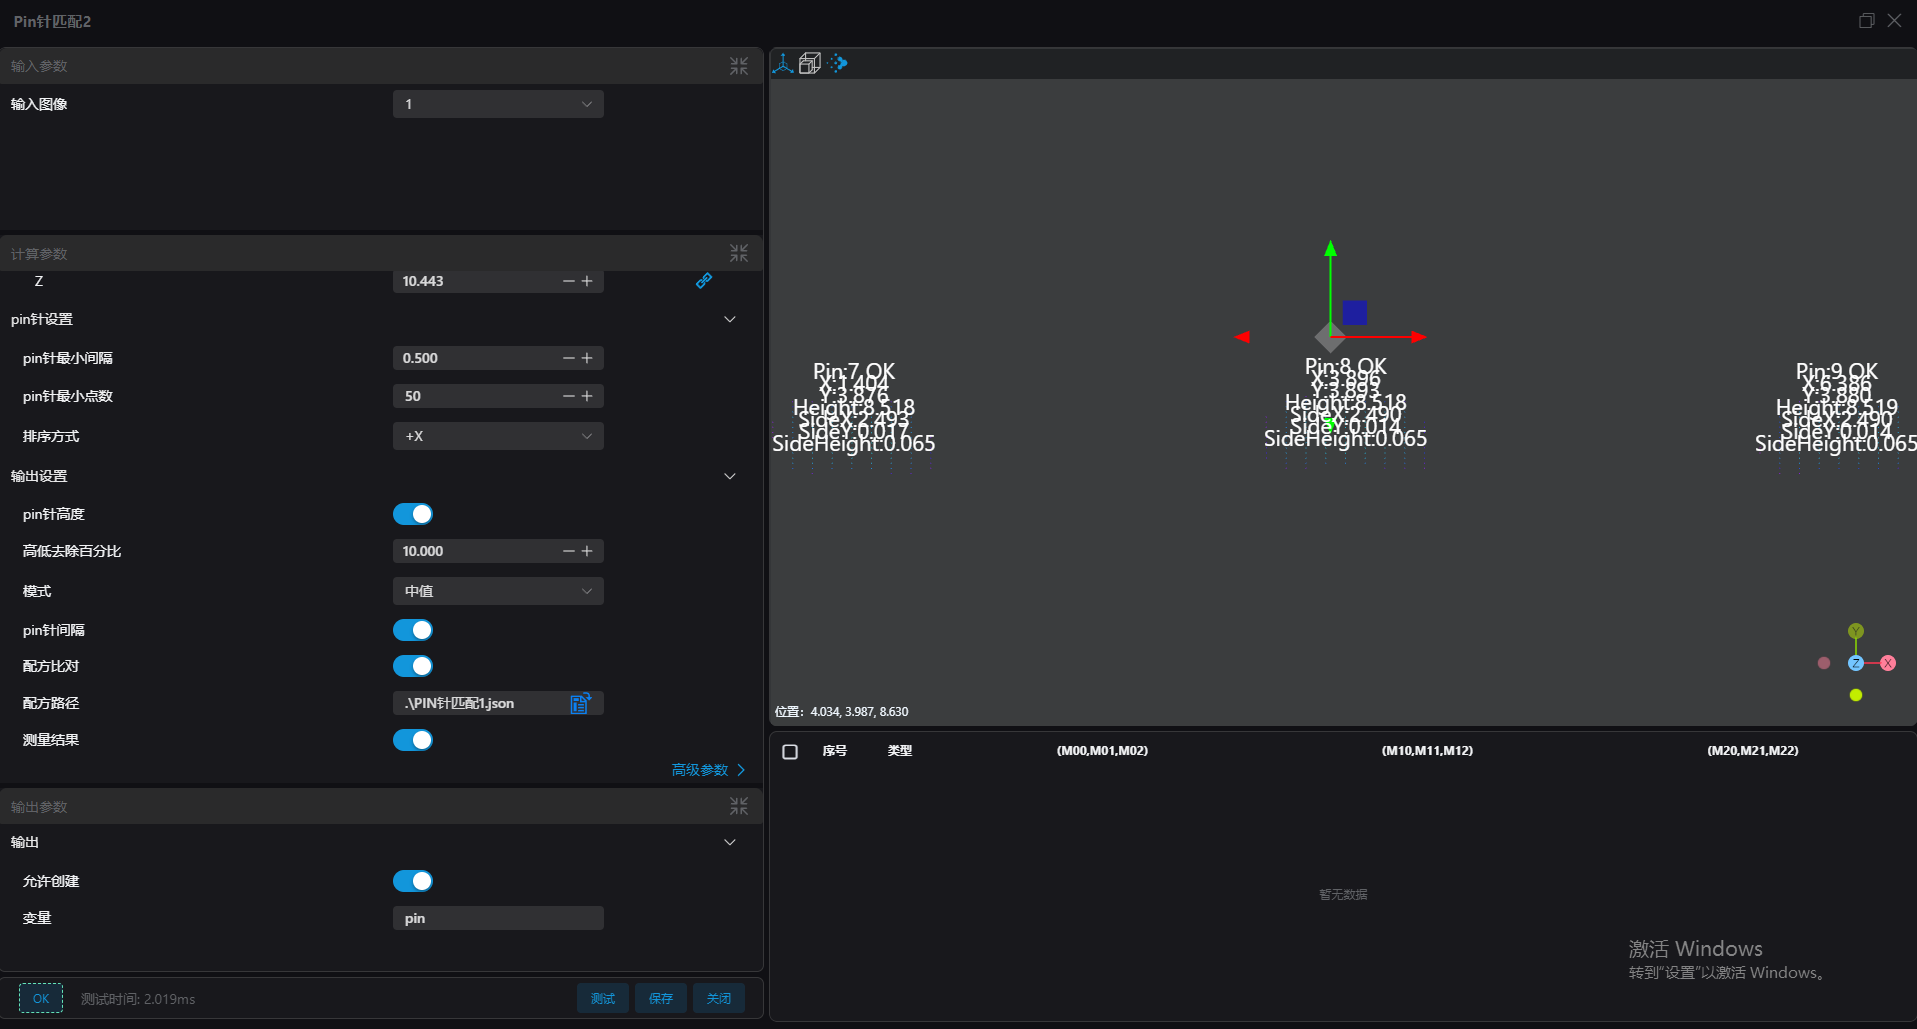Click the 位置 coordinates readout

(842, 712)
